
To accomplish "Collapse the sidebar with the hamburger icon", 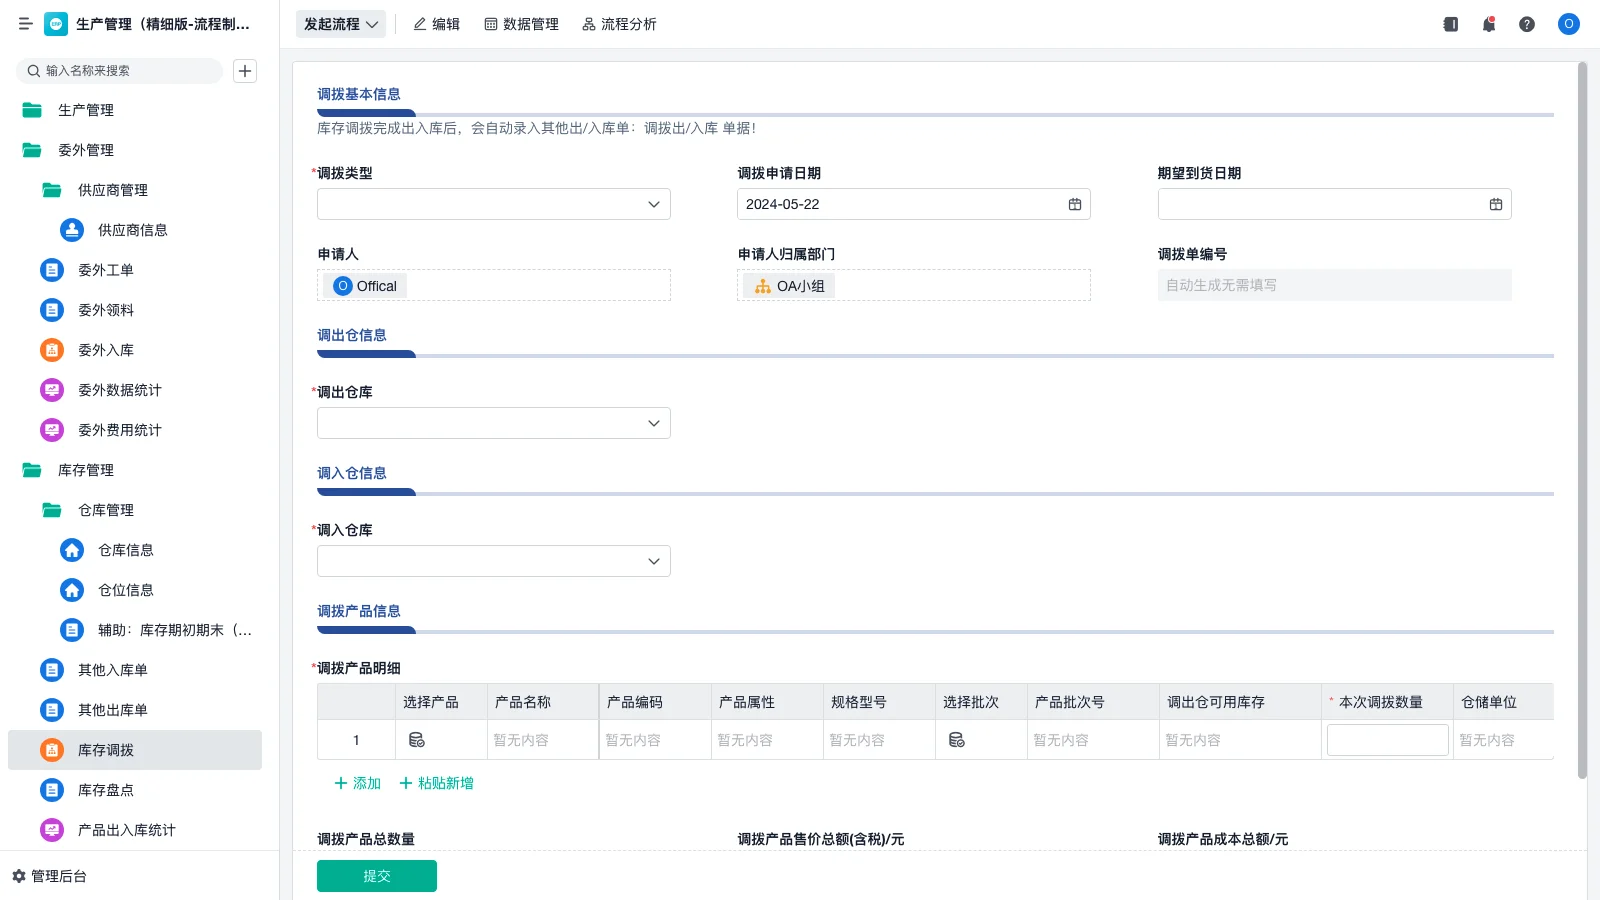I will [25, 24].
